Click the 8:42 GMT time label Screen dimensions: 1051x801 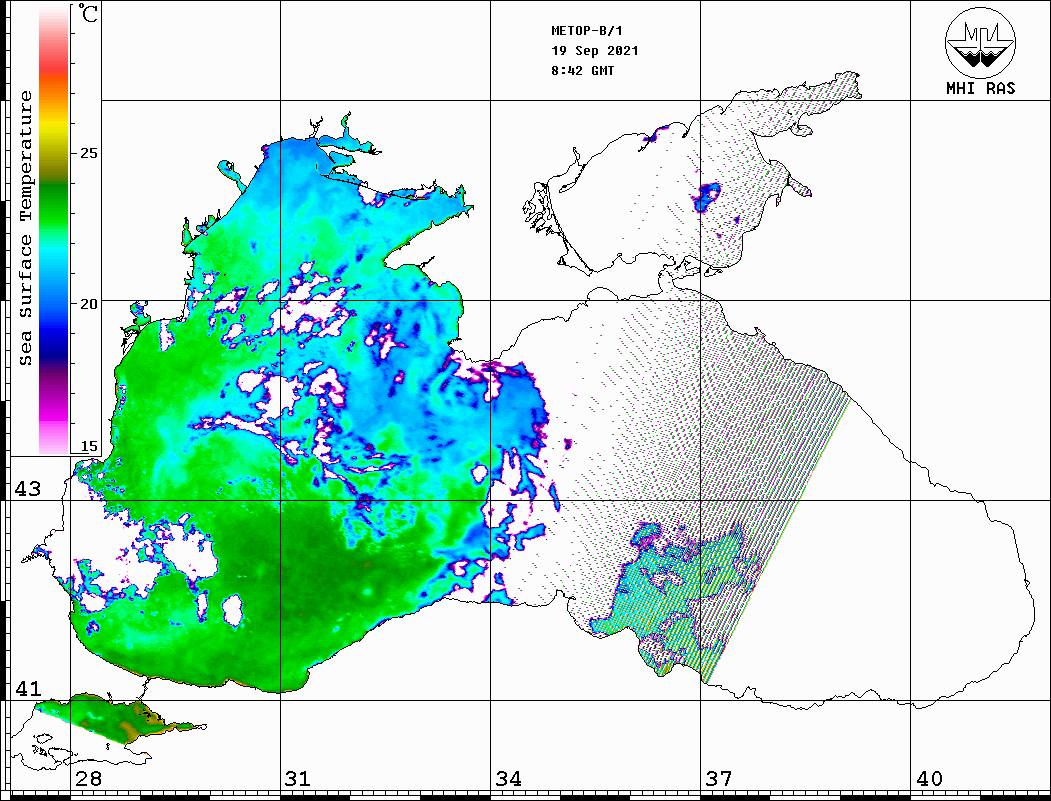pyautogui.click(x=583, y=71)
